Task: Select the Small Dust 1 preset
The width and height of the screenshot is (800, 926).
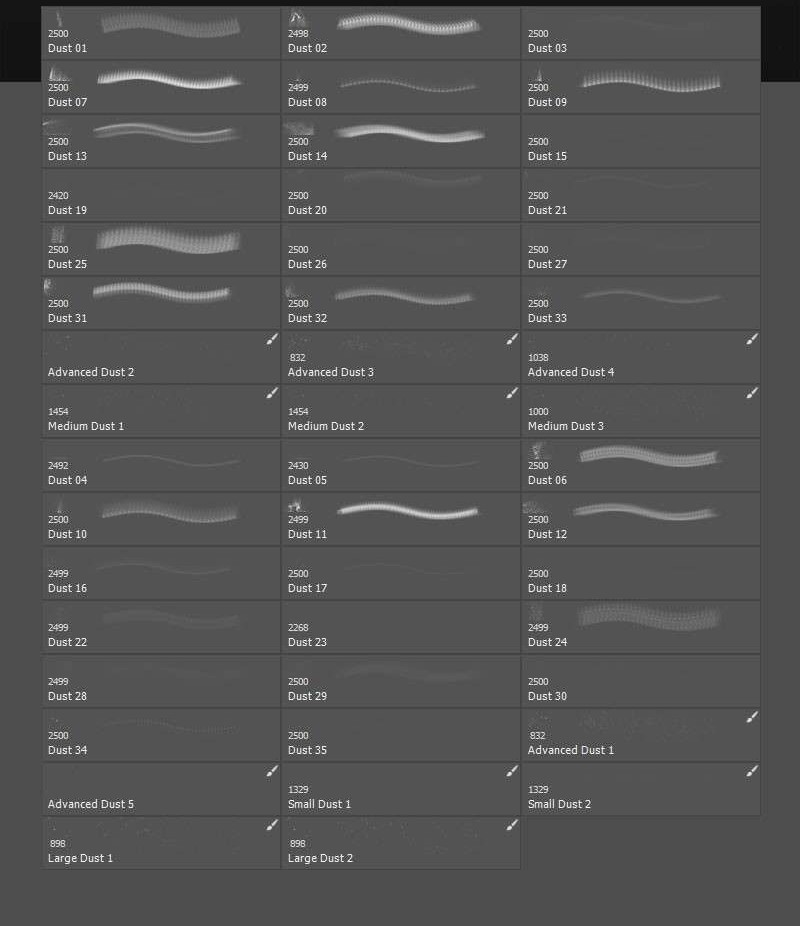Action: (401, 789)
